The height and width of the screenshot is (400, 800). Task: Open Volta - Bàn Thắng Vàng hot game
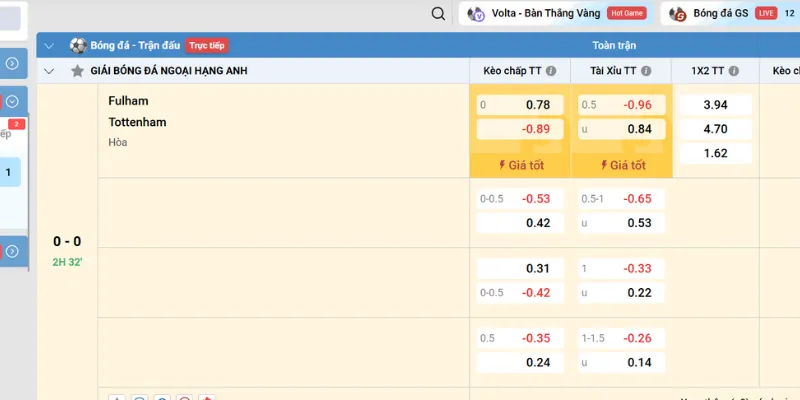coord(557,14)
